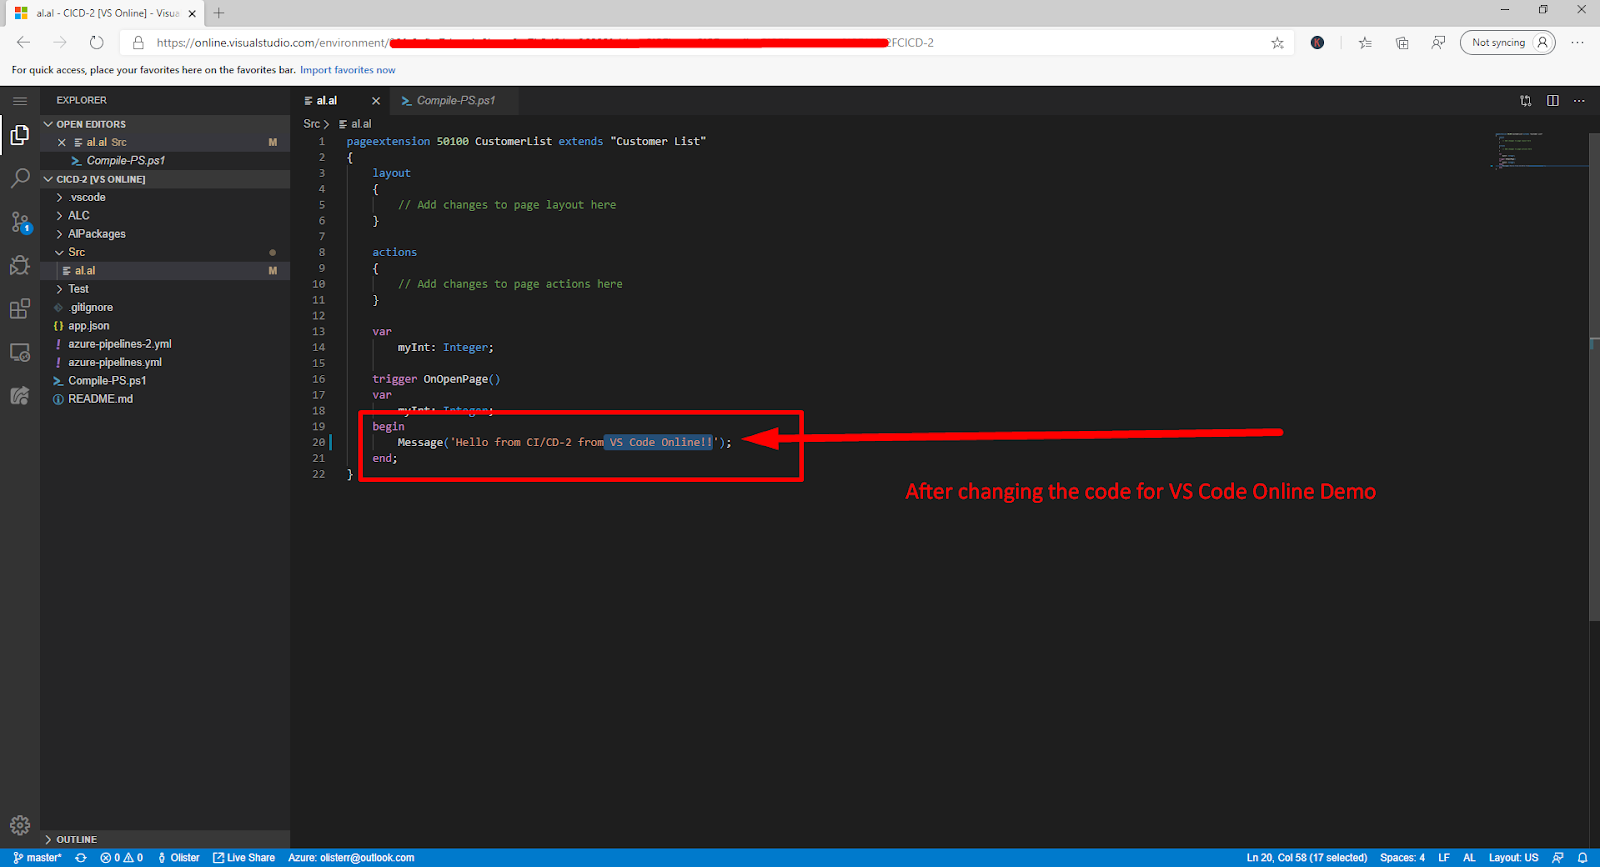The width and height of the screenshot is (1600, 867).
Task: Open editor More Actions ellipsis
Action: [1579, 101]
